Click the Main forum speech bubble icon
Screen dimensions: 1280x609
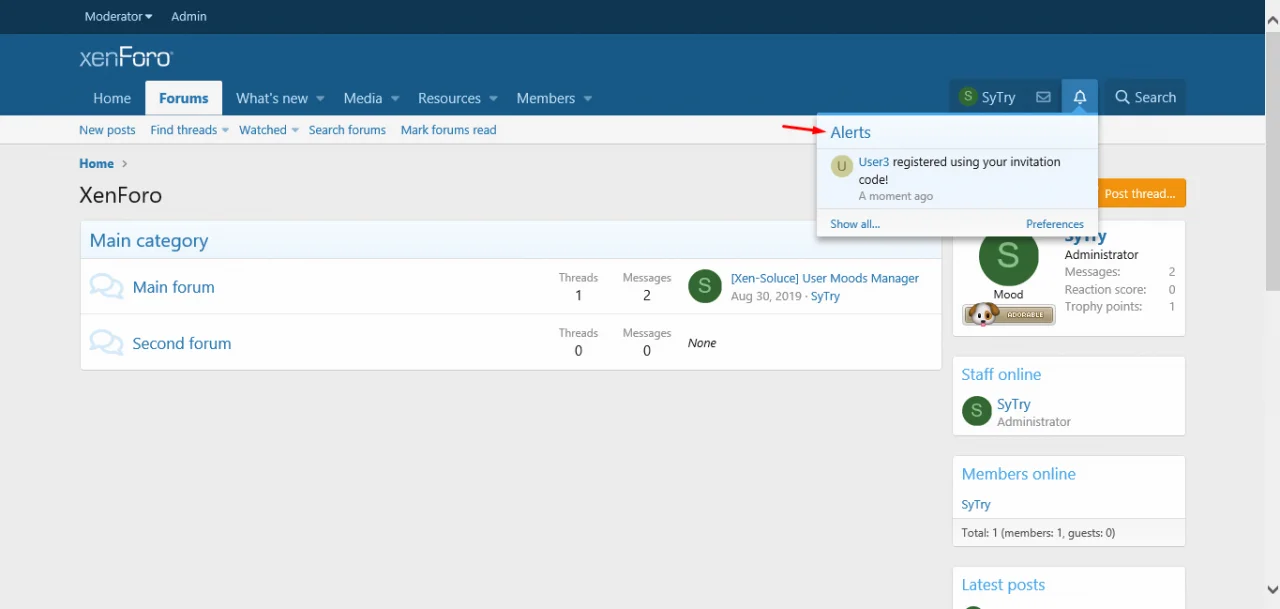106,287
